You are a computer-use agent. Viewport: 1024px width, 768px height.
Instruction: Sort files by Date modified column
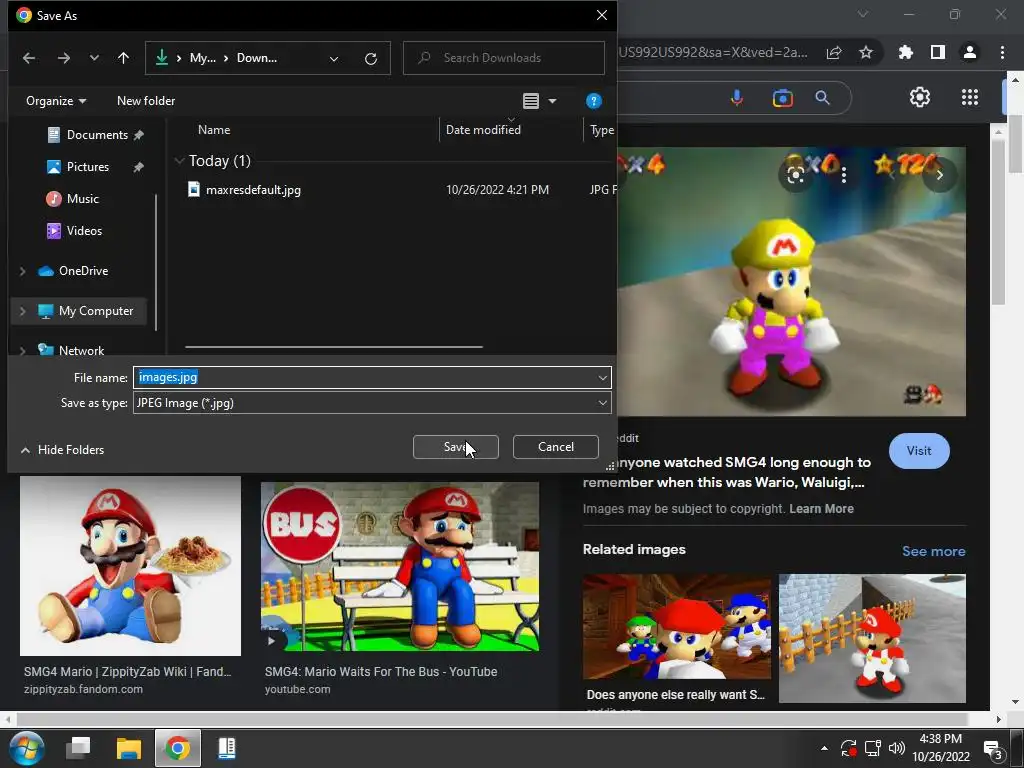pos(483,130)
